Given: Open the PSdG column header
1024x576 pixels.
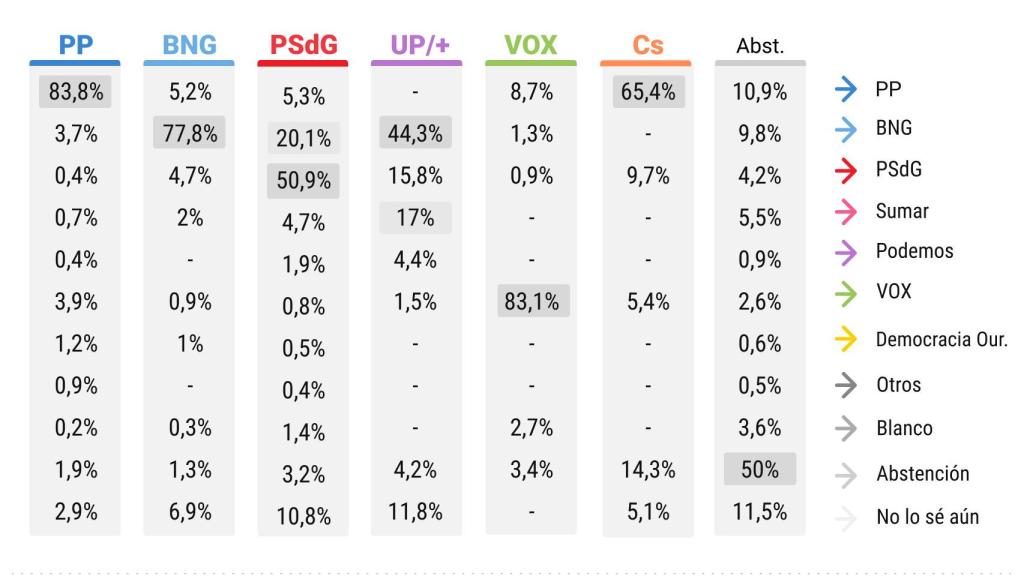Looking at the screenshot, I should coord(303,45).
